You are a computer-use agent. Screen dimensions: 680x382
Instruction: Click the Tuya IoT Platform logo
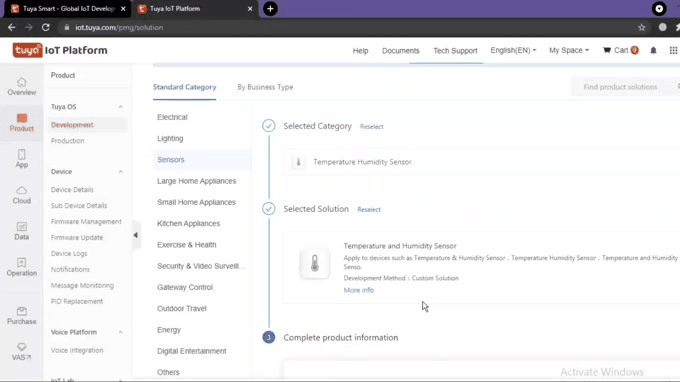[x=60, y=50]
